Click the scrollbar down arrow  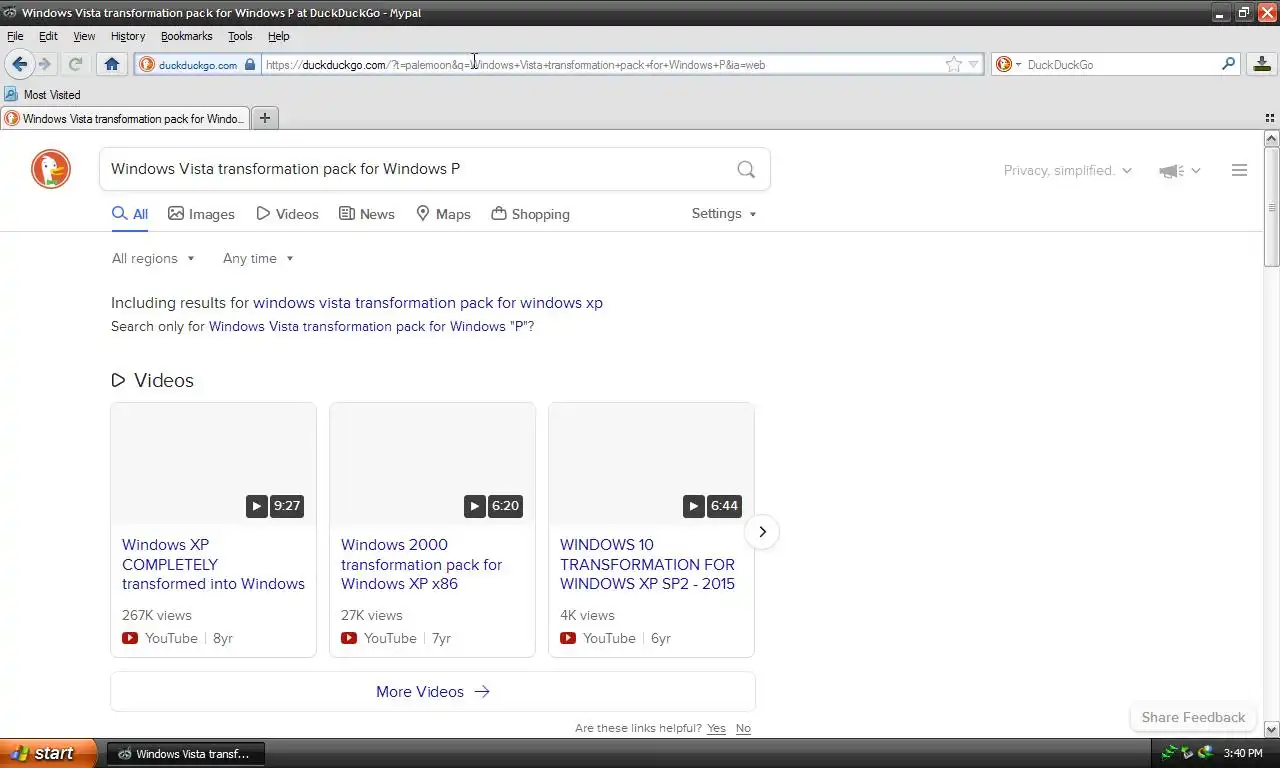click(x=1271, y=730)
